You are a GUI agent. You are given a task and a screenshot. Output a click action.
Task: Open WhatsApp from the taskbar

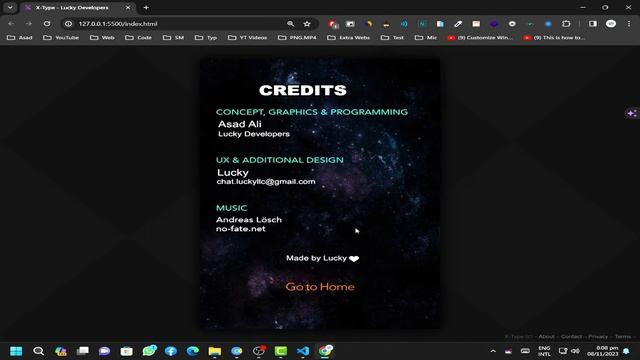coord(149,351)
